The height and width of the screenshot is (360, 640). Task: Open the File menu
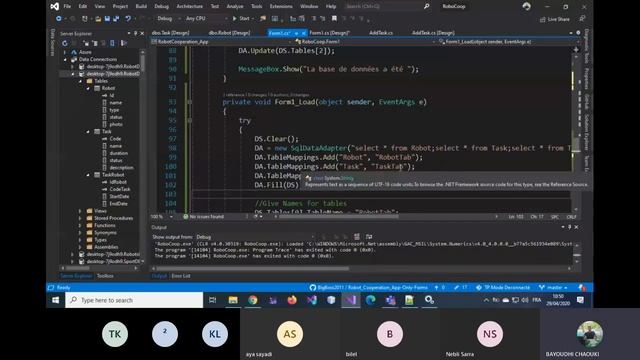tap(67, 6)
